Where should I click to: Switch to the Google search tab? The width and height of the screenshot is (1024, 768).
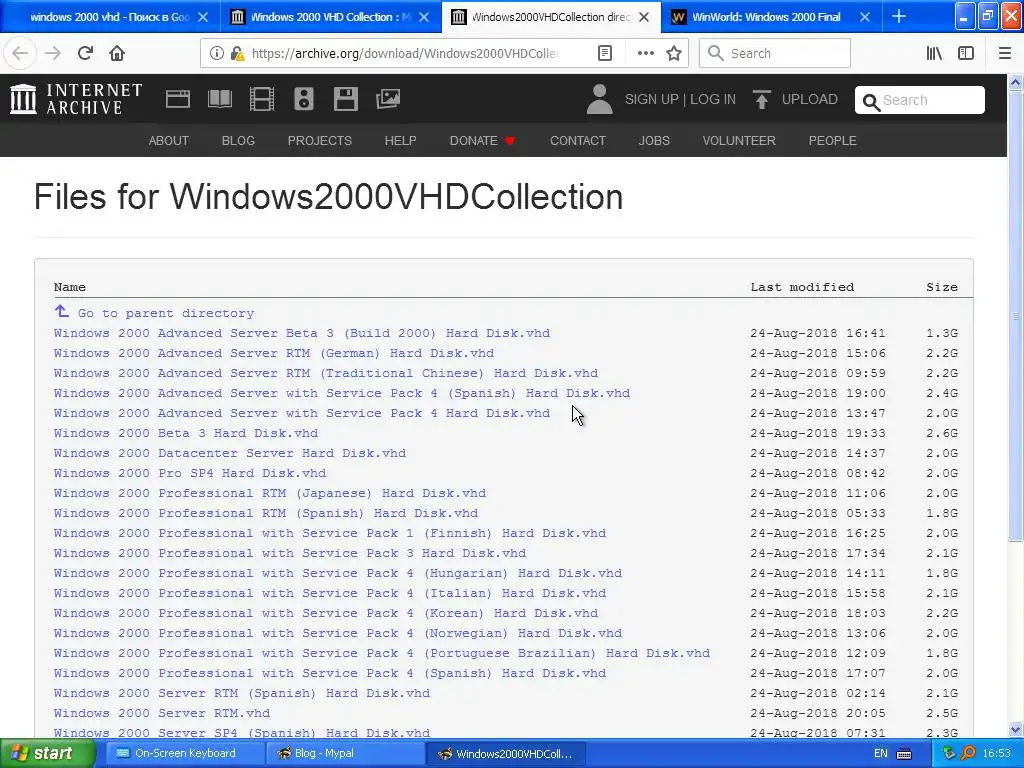(110, 17)
